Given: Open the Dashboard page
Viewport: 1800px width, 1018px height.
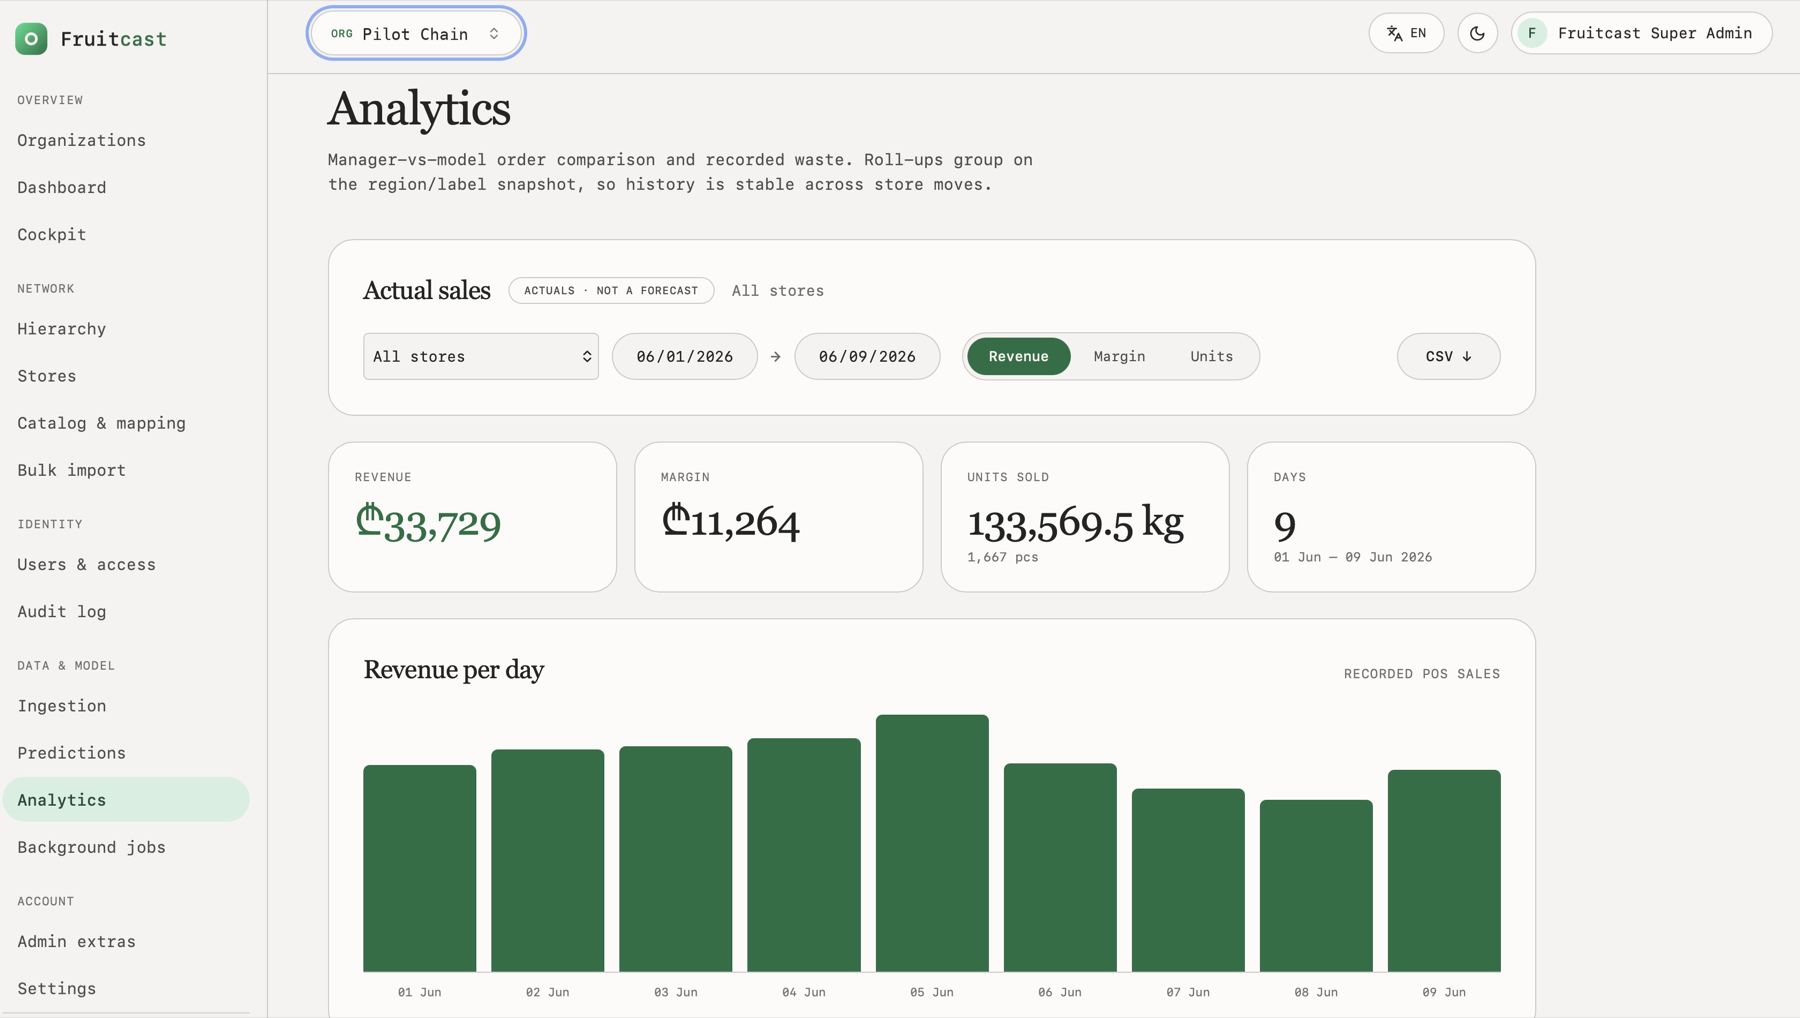Looking at the screenshot, I should [x=126, y=187].
